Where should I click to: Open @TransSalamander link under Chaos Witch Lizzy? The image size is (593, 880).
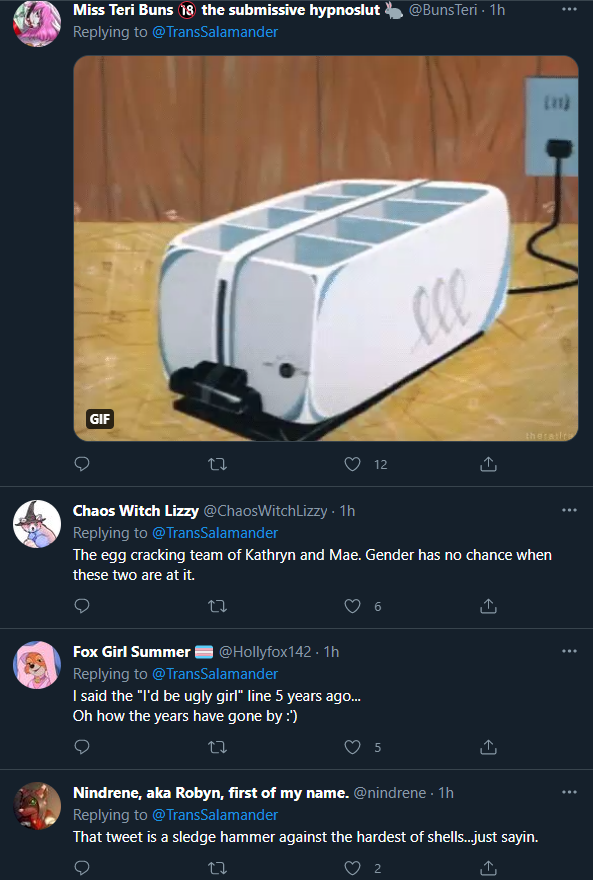tap(215, 533)
